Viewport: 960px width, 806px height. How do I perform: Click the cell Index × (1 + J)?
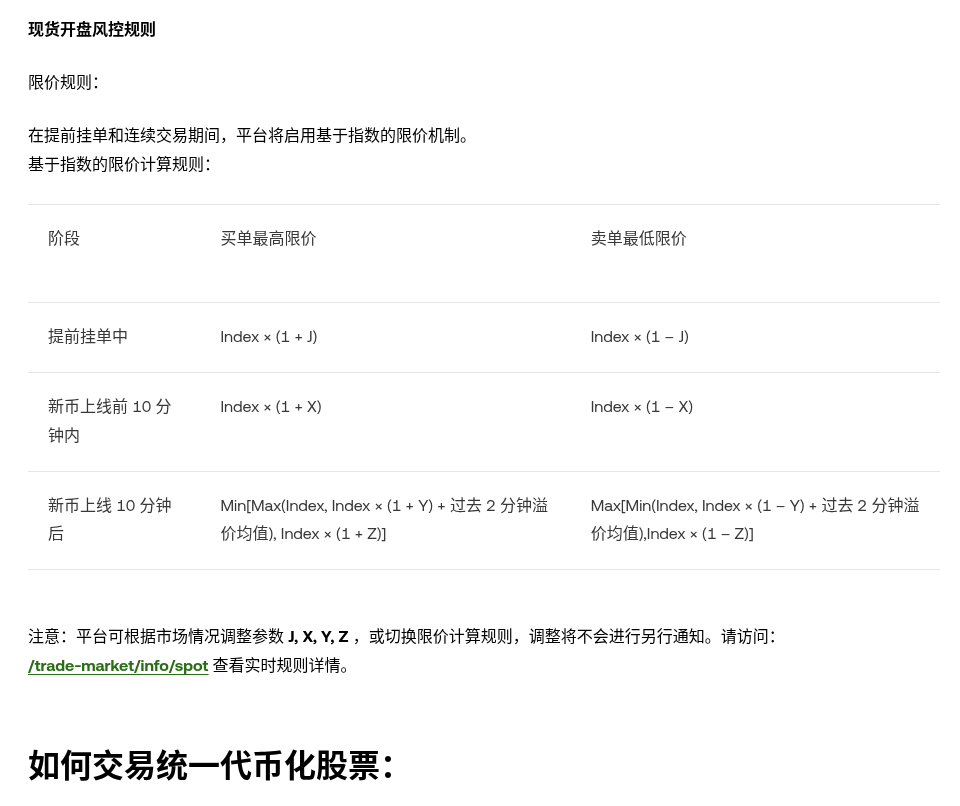[269, 337]
